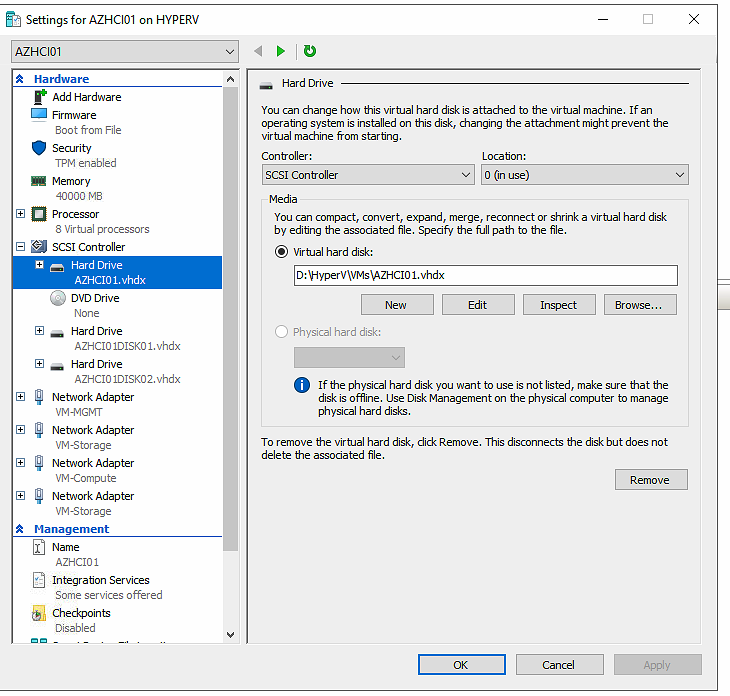Collapse the Management section header
Image resolution: width=730 pixels, height=696 pixels.
[20, 529]
